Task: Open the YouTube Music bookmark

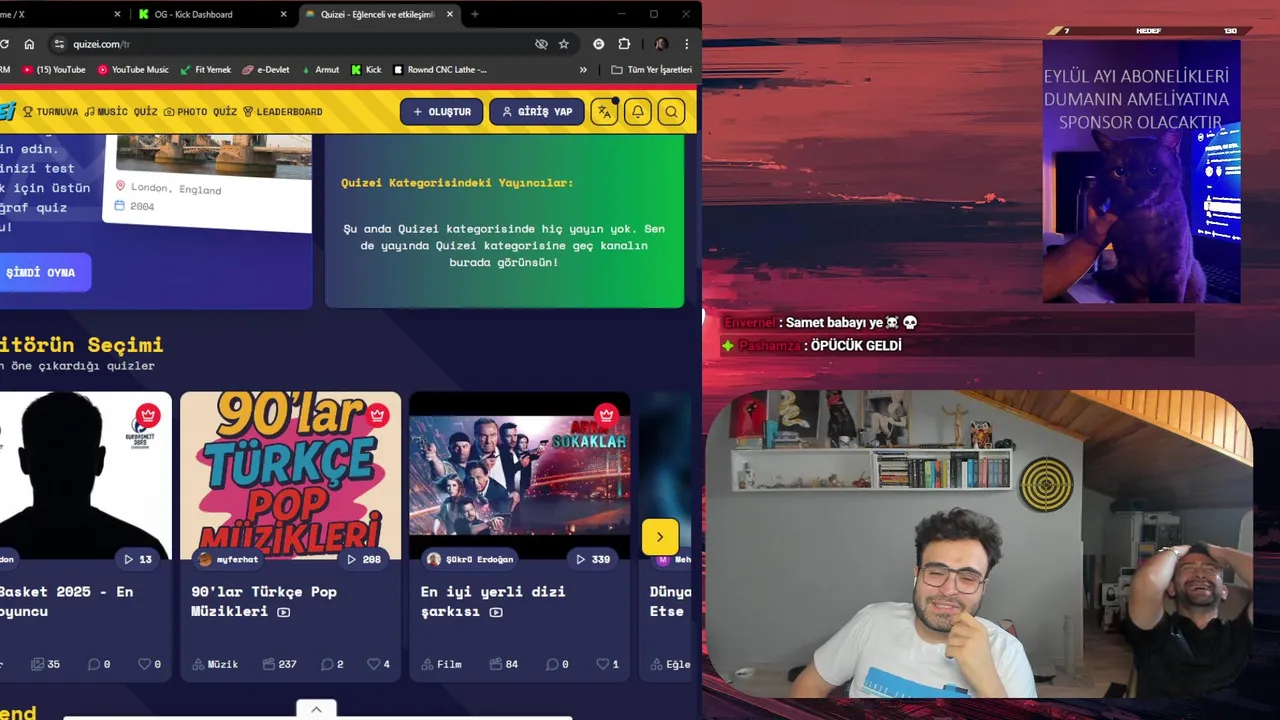Action: point(133,70)
